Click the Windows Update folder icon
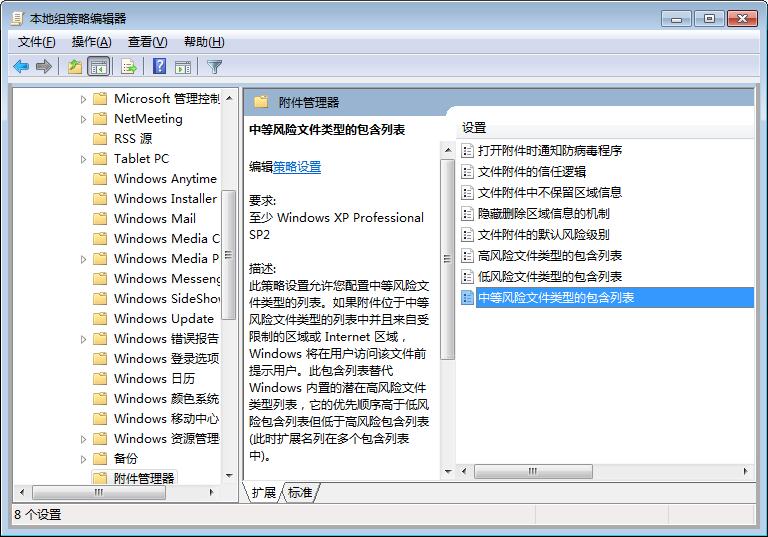768x537 pixels. point(100,318)
